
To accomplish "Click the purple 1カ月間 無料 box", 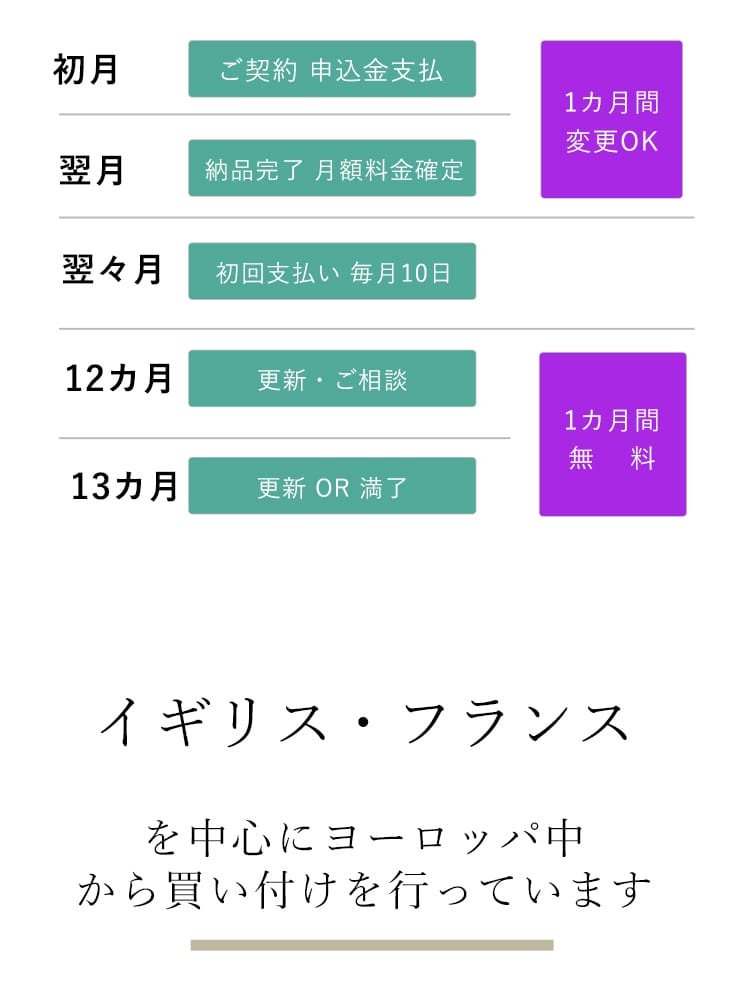I will point(612,434).
